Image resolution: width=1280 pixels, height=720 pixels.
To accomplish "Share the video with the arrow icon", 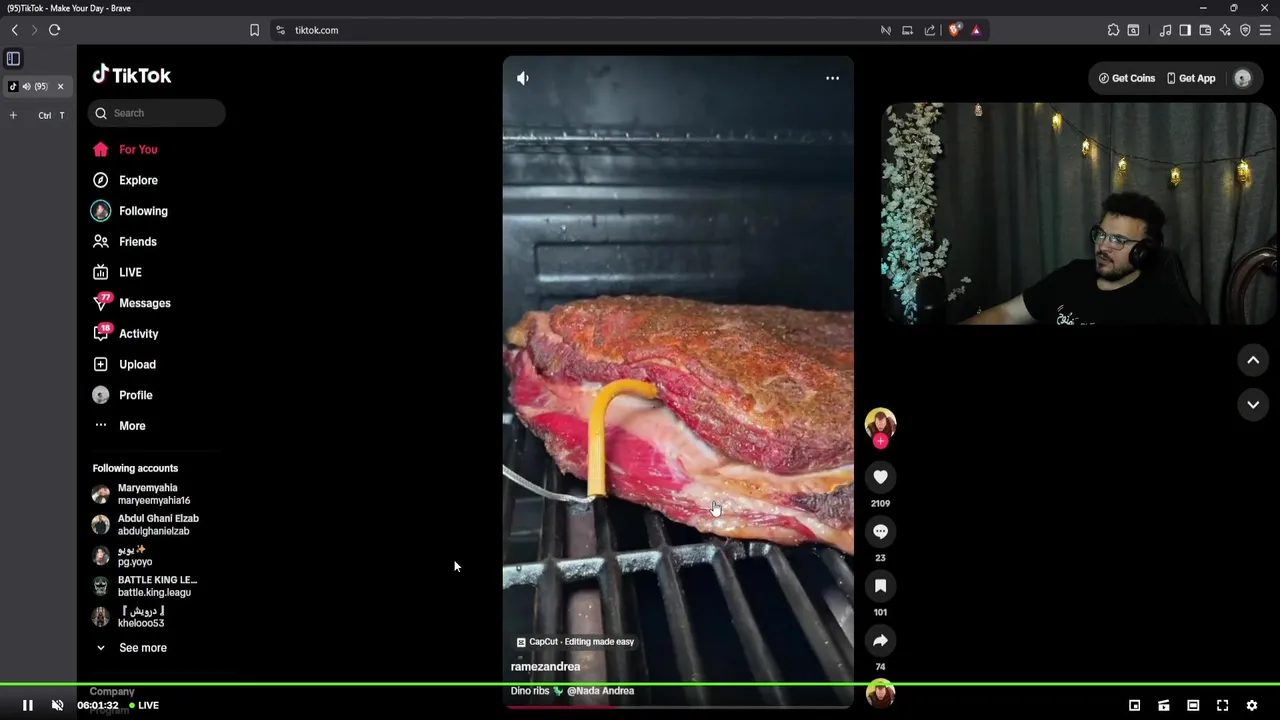I will [x=880, y=640].
